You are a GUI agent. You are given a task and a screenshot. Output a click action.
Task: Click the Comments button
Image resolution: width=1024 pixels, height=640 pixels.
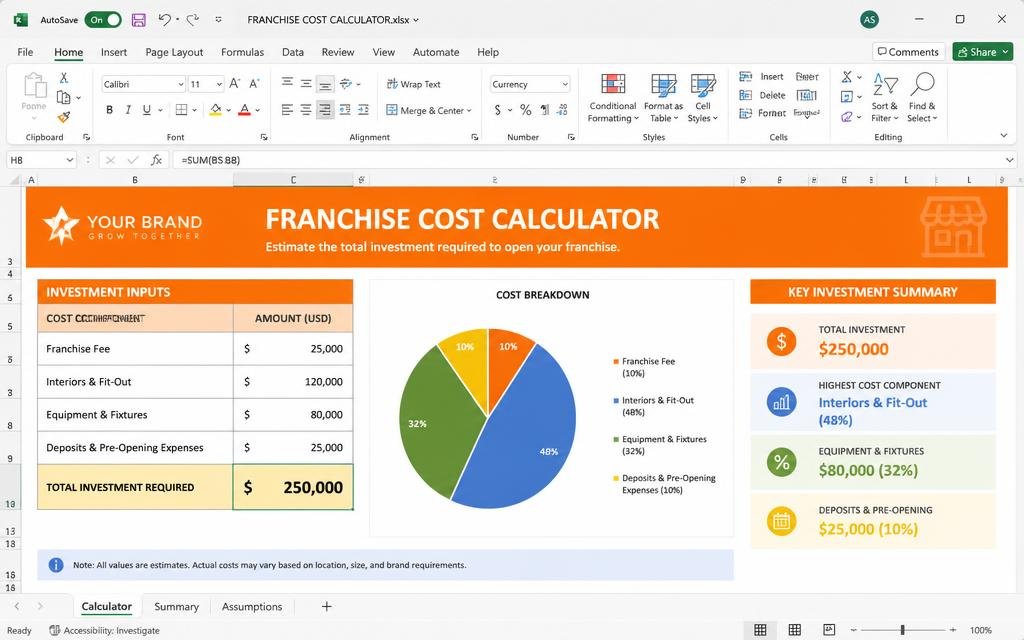pos(908,52)
